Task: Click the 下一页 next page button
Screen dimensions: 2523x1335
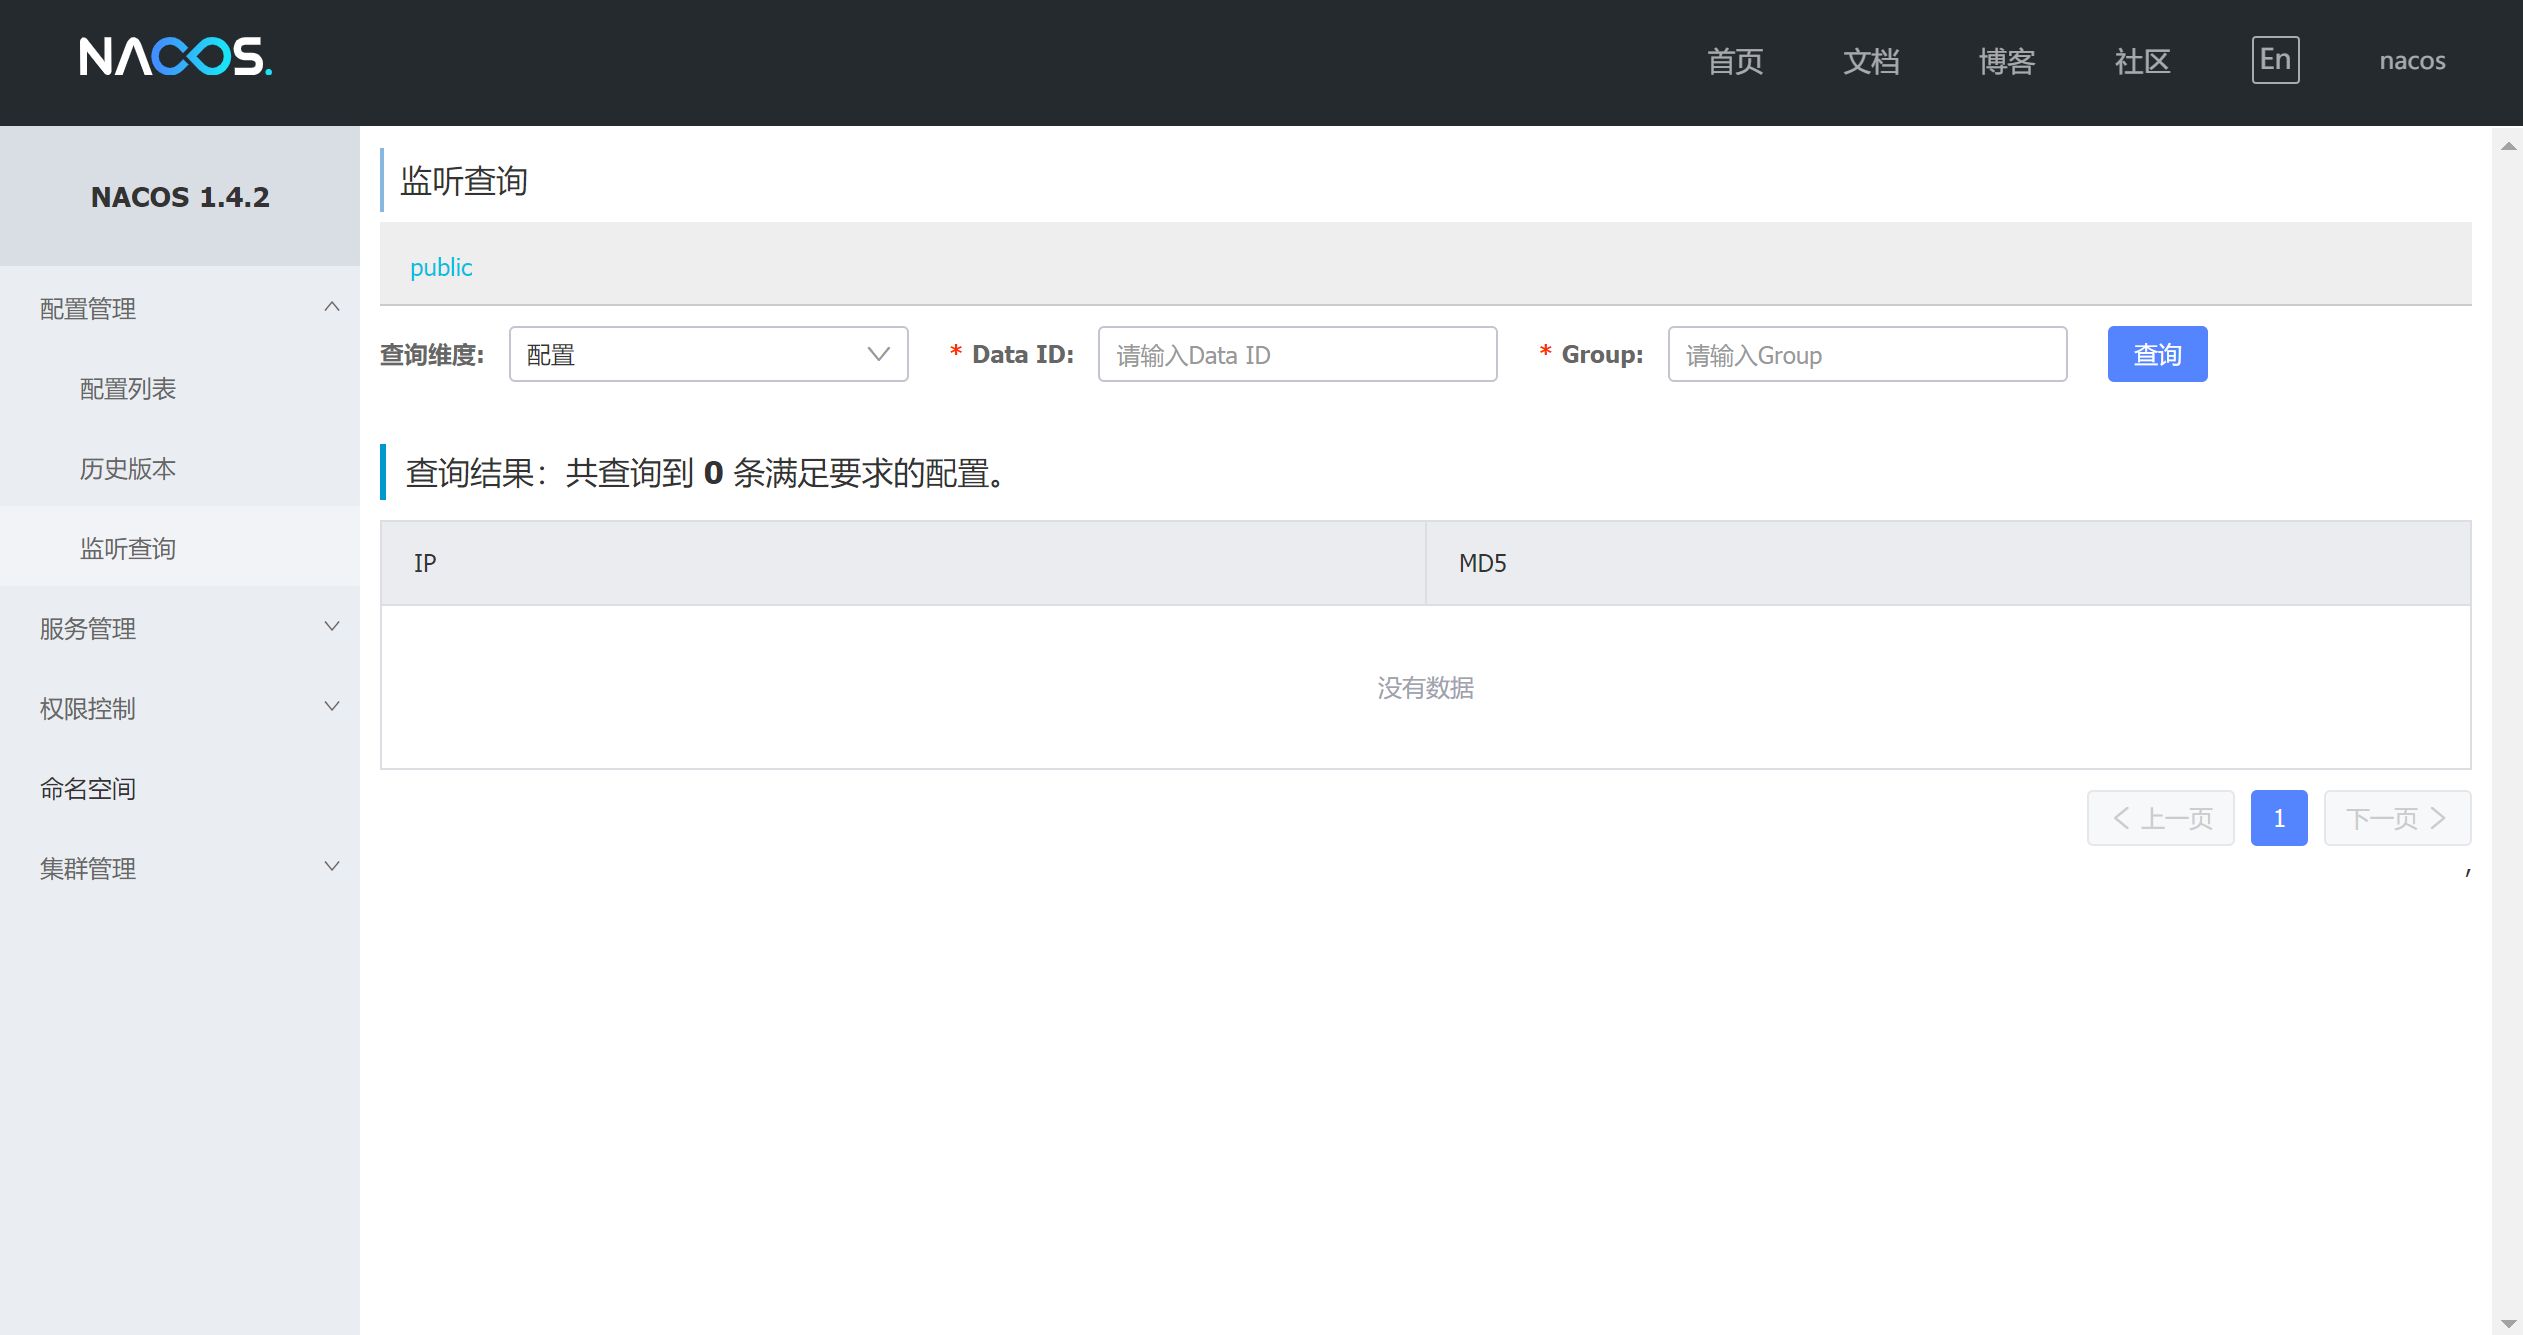Action: 2397,818
